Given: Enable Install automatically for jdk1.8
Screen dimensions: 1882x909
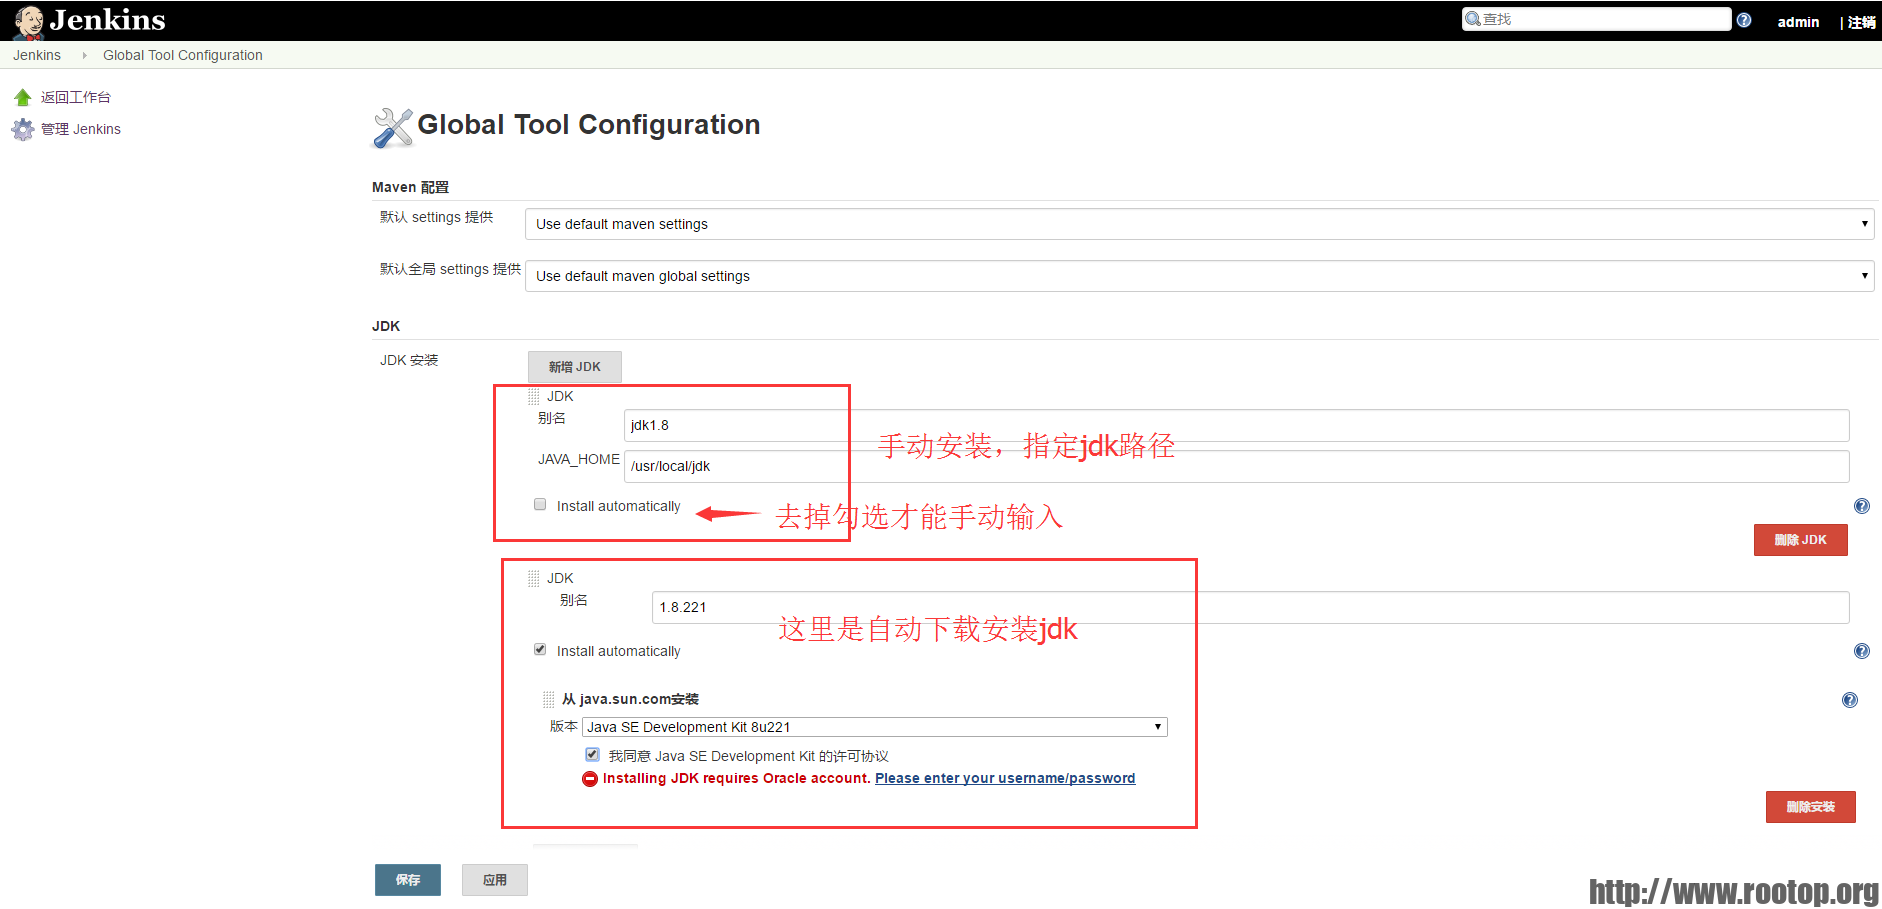Looking at the screenshot, I should pyautogui.click(x=540, y=504).
